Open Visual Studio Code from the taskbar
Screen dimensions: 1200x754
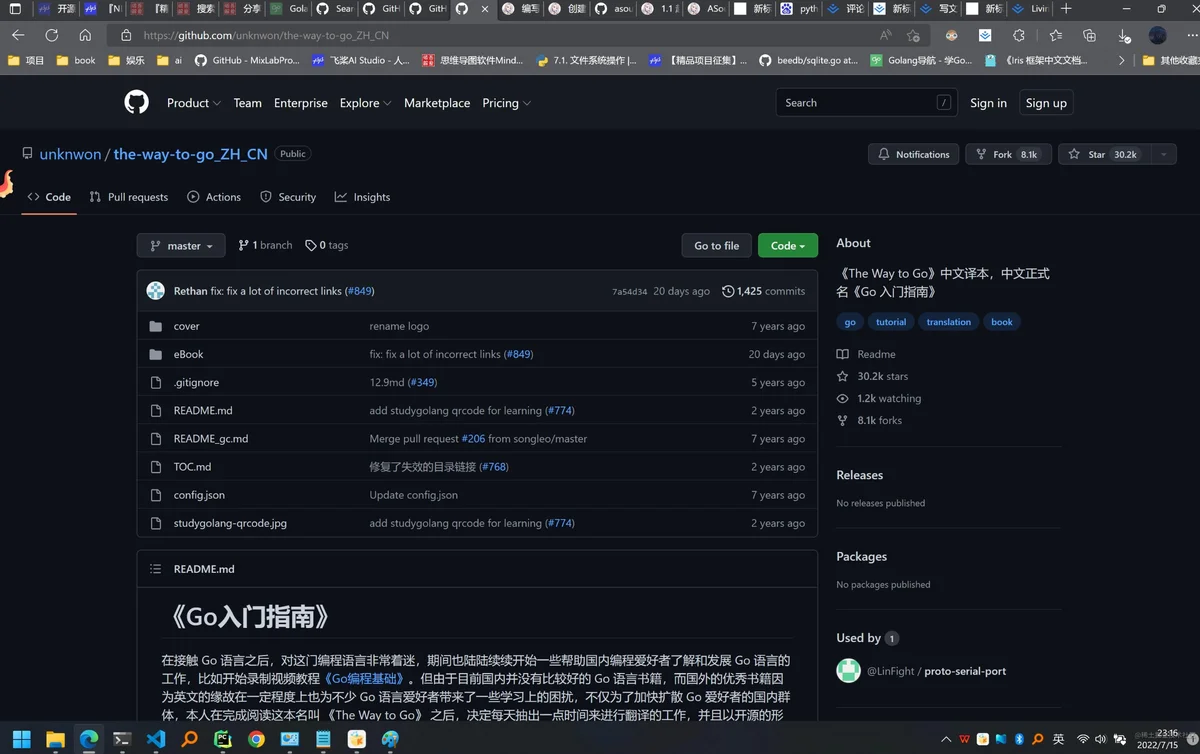coord(155,739)
